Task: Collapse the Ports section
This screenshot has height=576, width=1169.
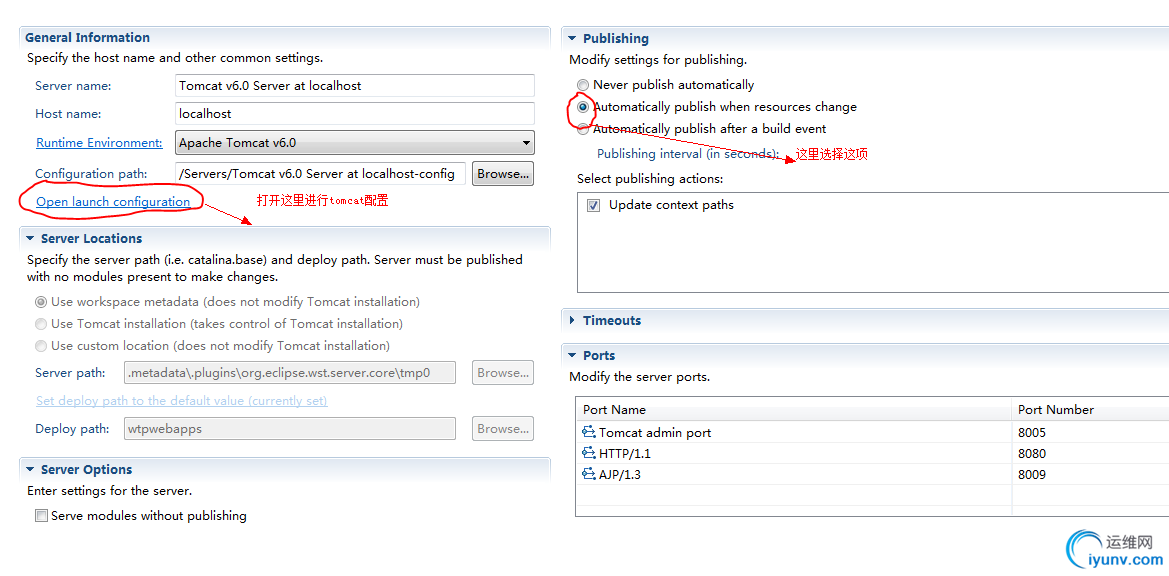Action: [x=573, y=355]
